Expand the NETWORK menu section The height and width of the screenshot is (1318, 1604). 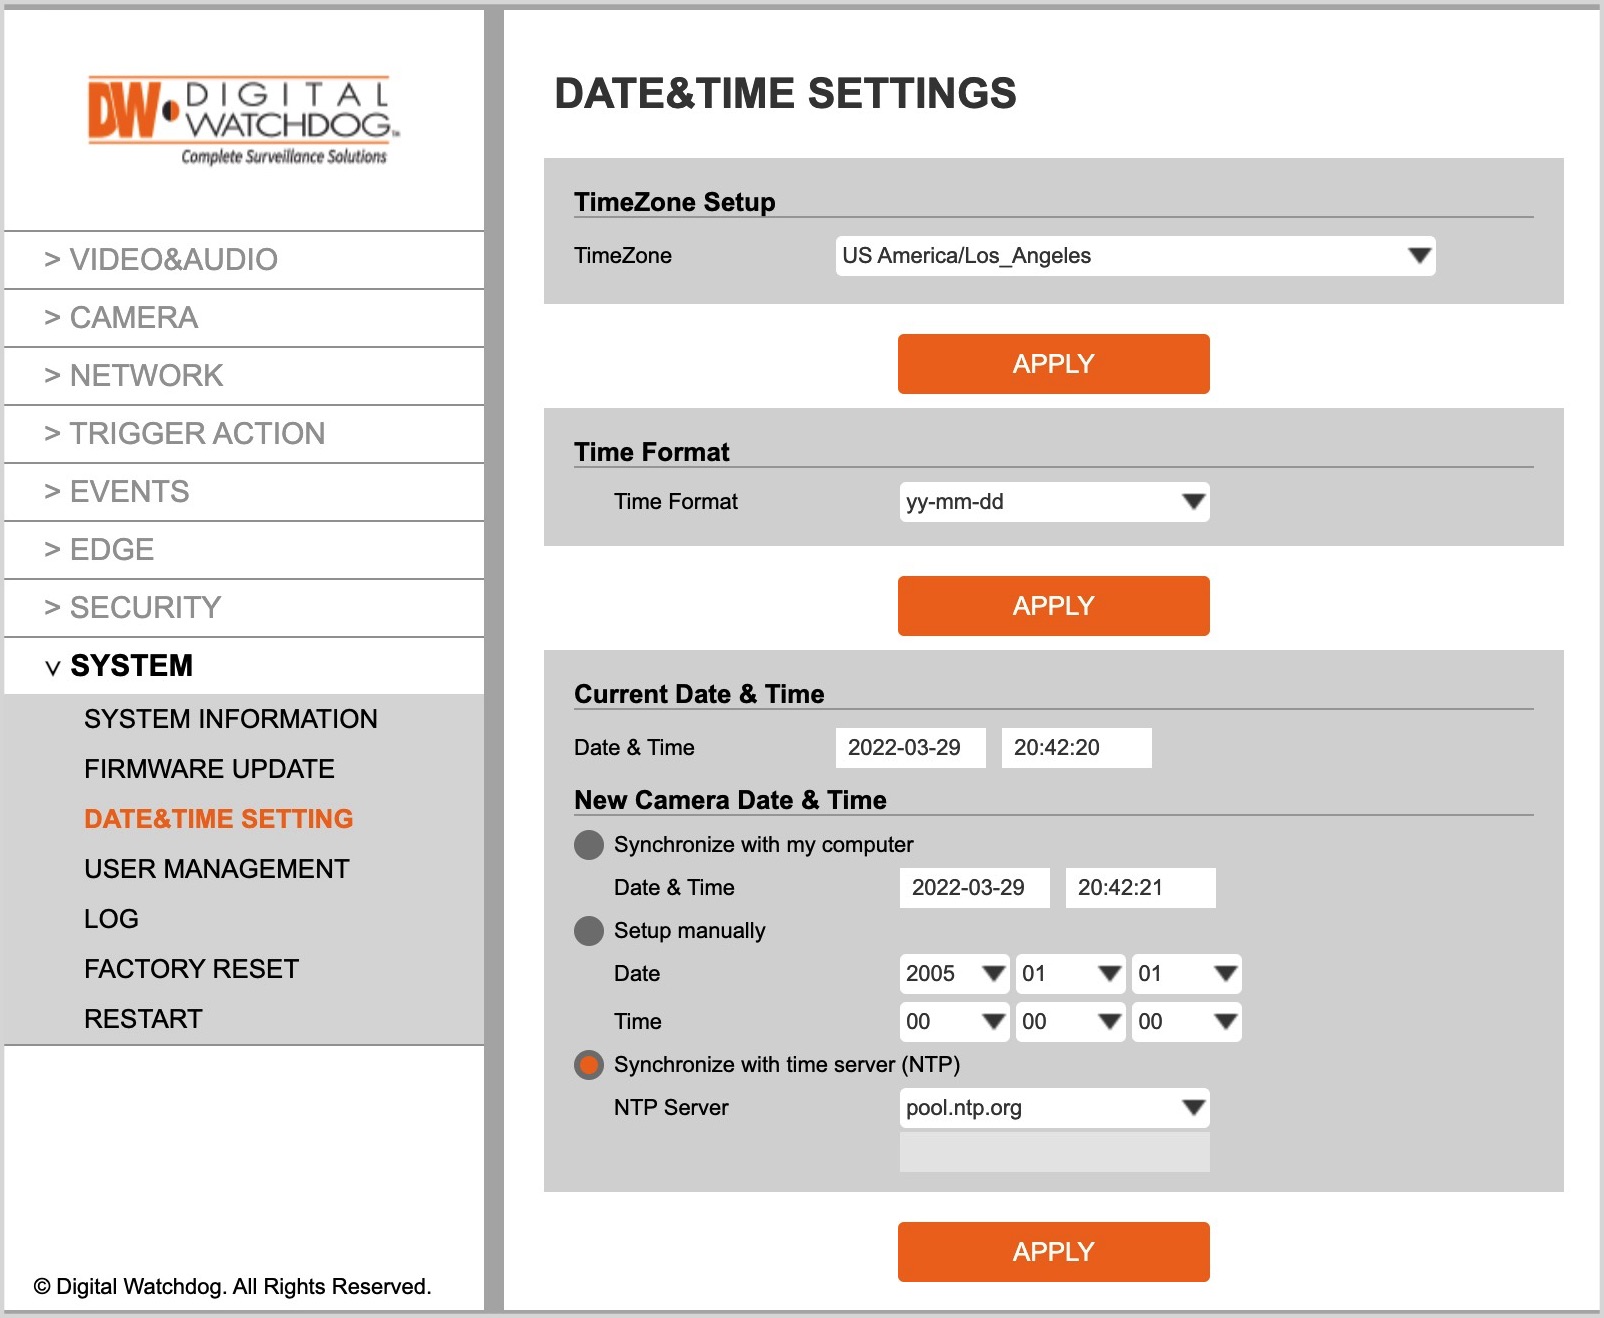[244, 376]
